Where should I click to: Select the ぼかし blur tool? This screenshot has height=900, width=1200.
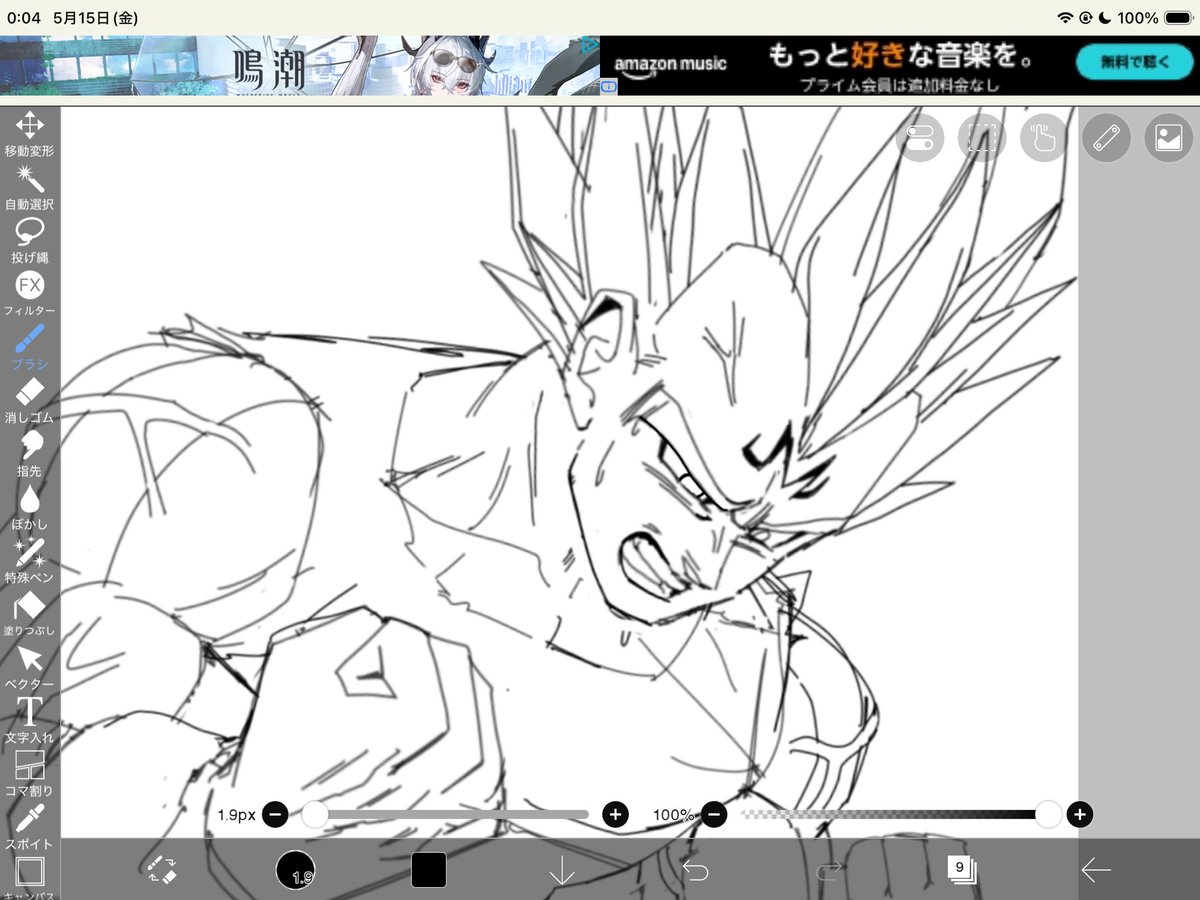(x=30, y=507)
